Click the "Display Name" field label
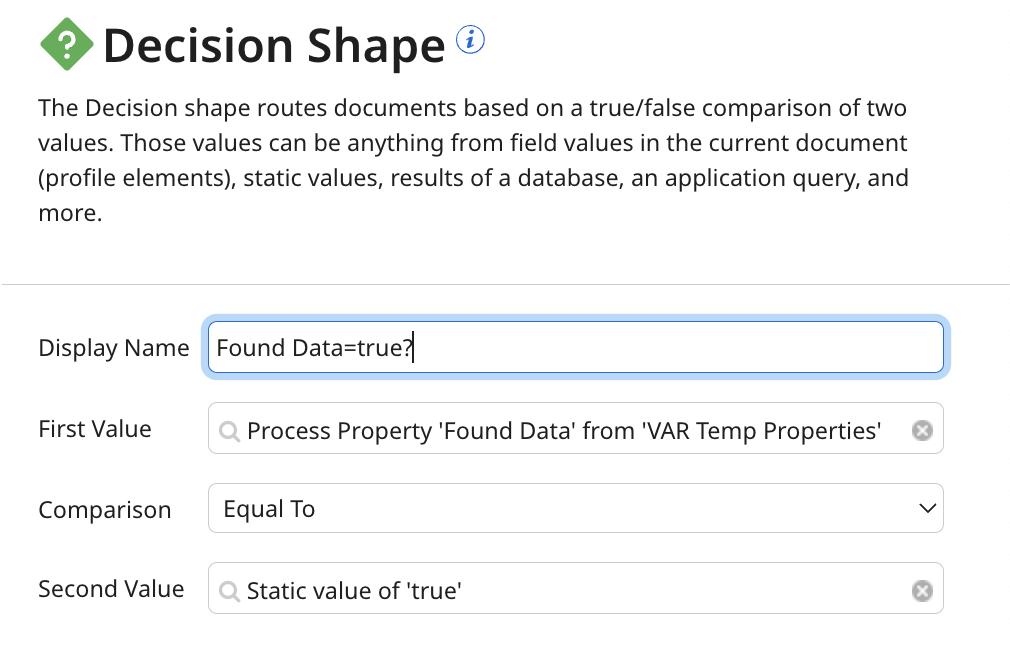Screen dimensions: 1010x654 click(113, 348)
